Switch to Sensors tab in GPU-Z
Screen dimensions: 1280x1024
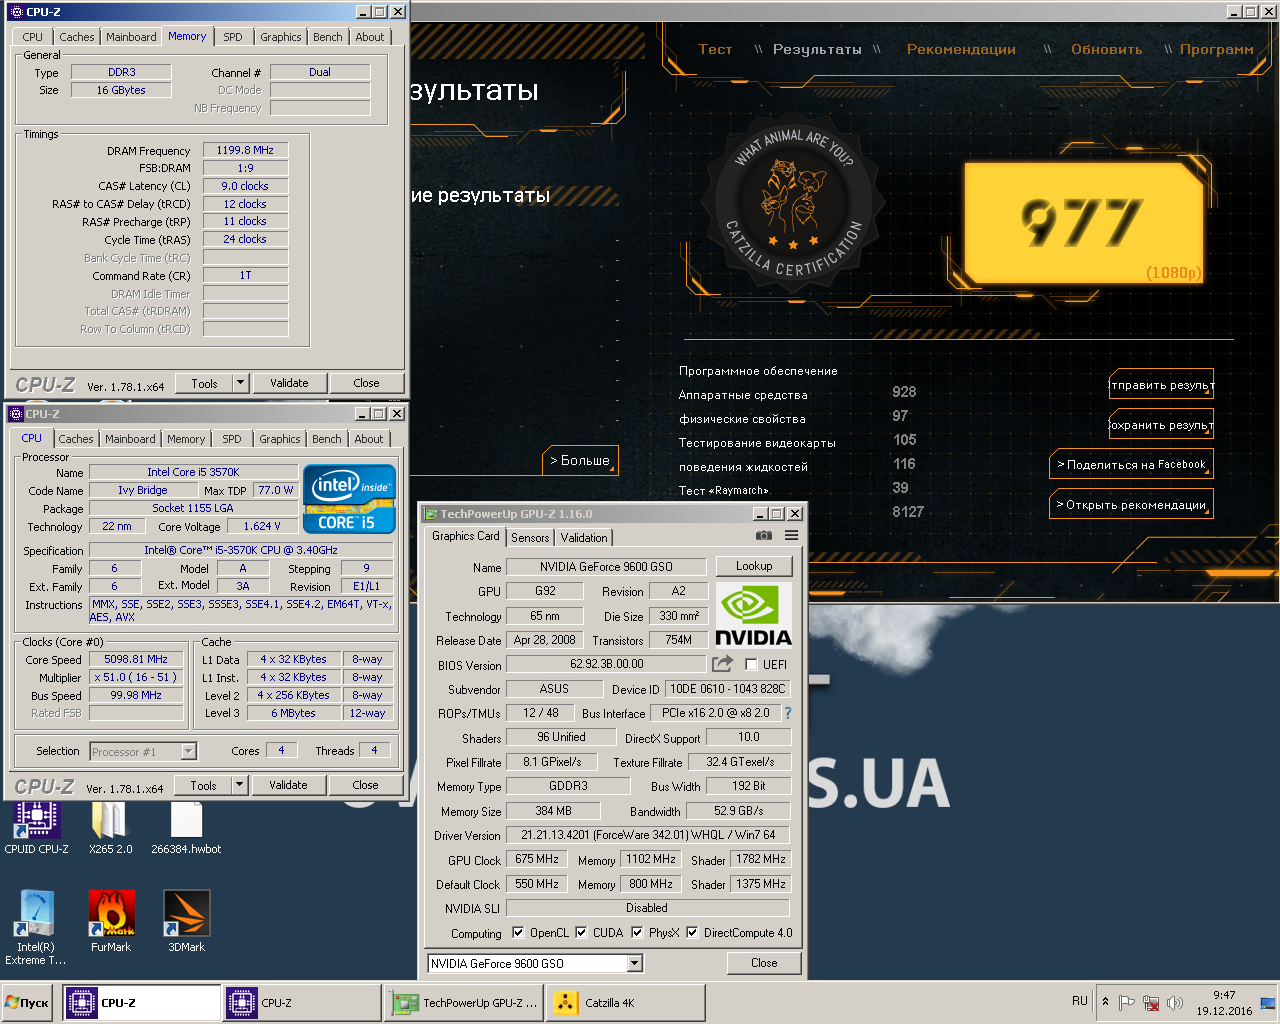coord(530,538)
